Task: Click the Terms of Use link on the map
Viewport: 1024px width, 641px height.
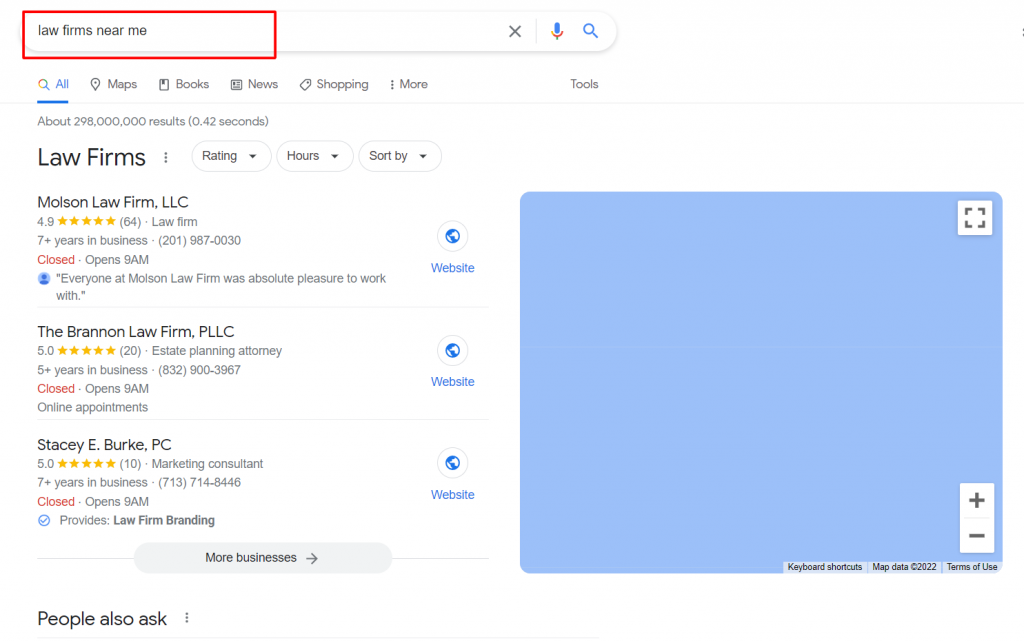Action: [x=971, y=567]
